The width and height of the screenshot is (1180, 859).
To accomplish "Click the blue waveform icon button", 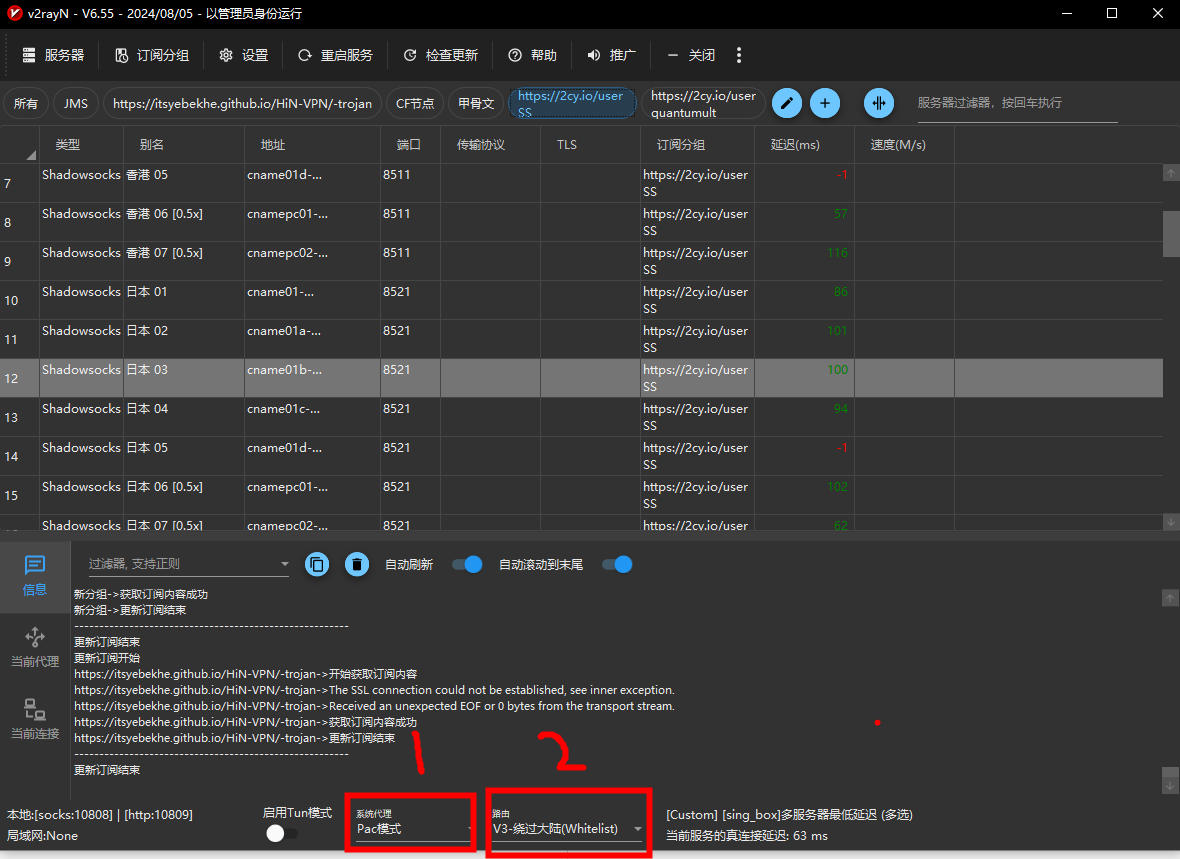I will (879, 103).
